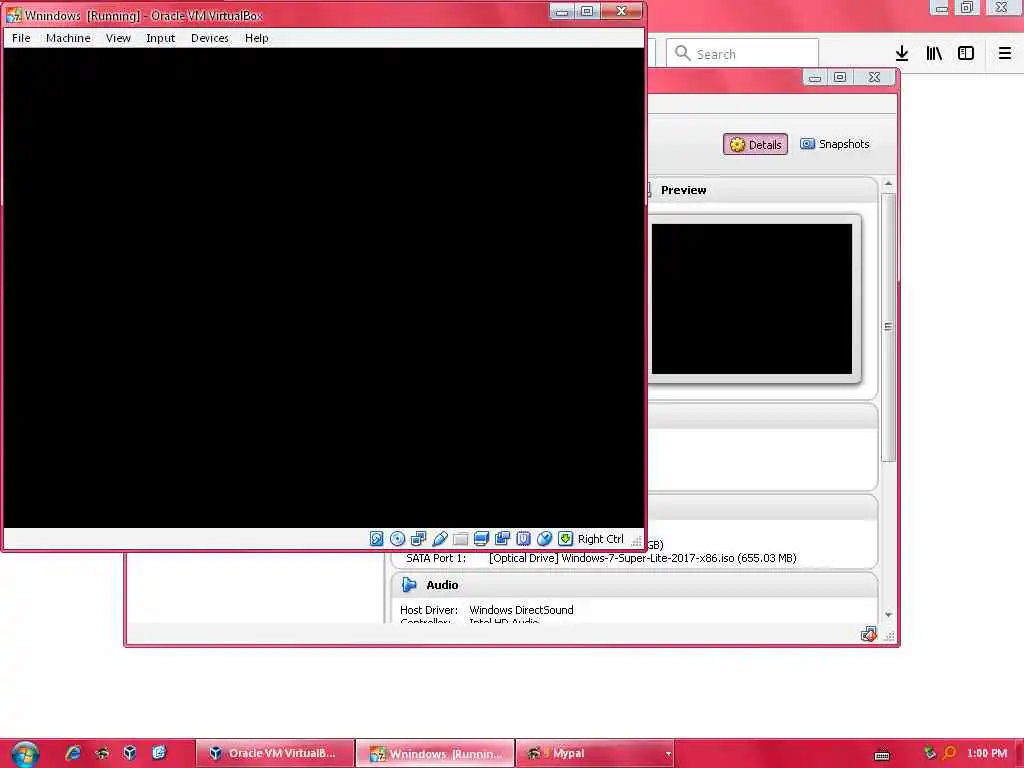Click the orange magnifier tray icon
Screen dimensions: 1024x768
[950, 753]
